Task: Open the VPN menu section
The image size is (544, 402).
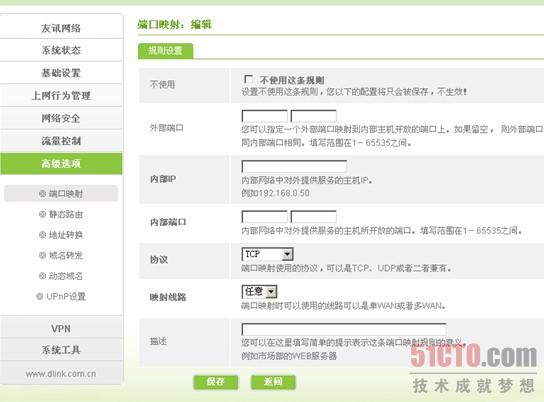Action: [x=61, y=328]
